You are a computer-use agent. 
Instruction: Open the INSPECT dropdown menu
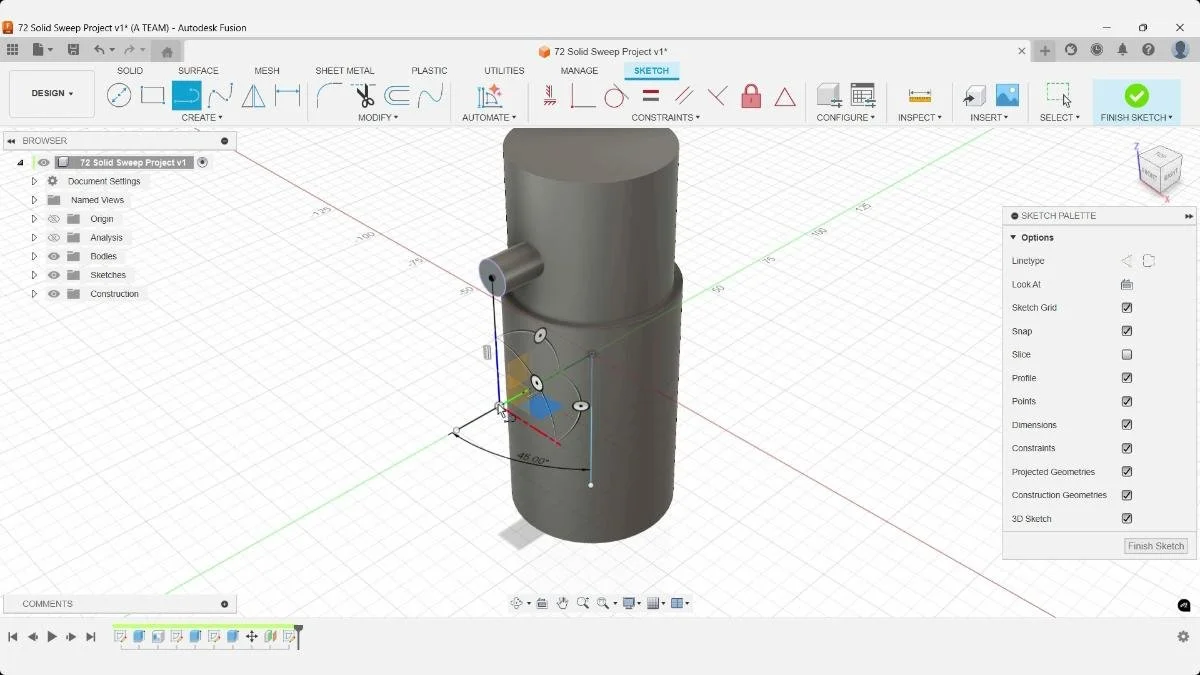point(920,118)
